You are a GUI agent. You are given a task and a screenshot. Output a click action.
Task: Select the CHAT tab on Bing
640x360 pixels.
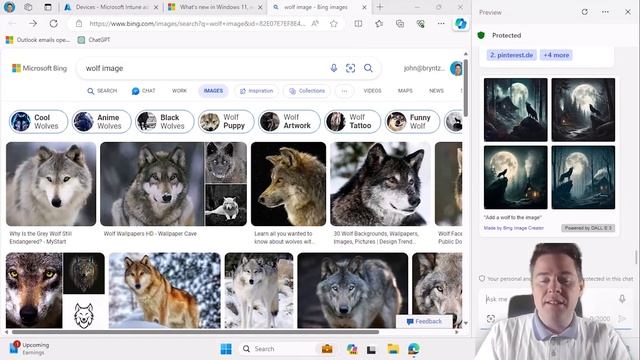[x=144, y=91]
